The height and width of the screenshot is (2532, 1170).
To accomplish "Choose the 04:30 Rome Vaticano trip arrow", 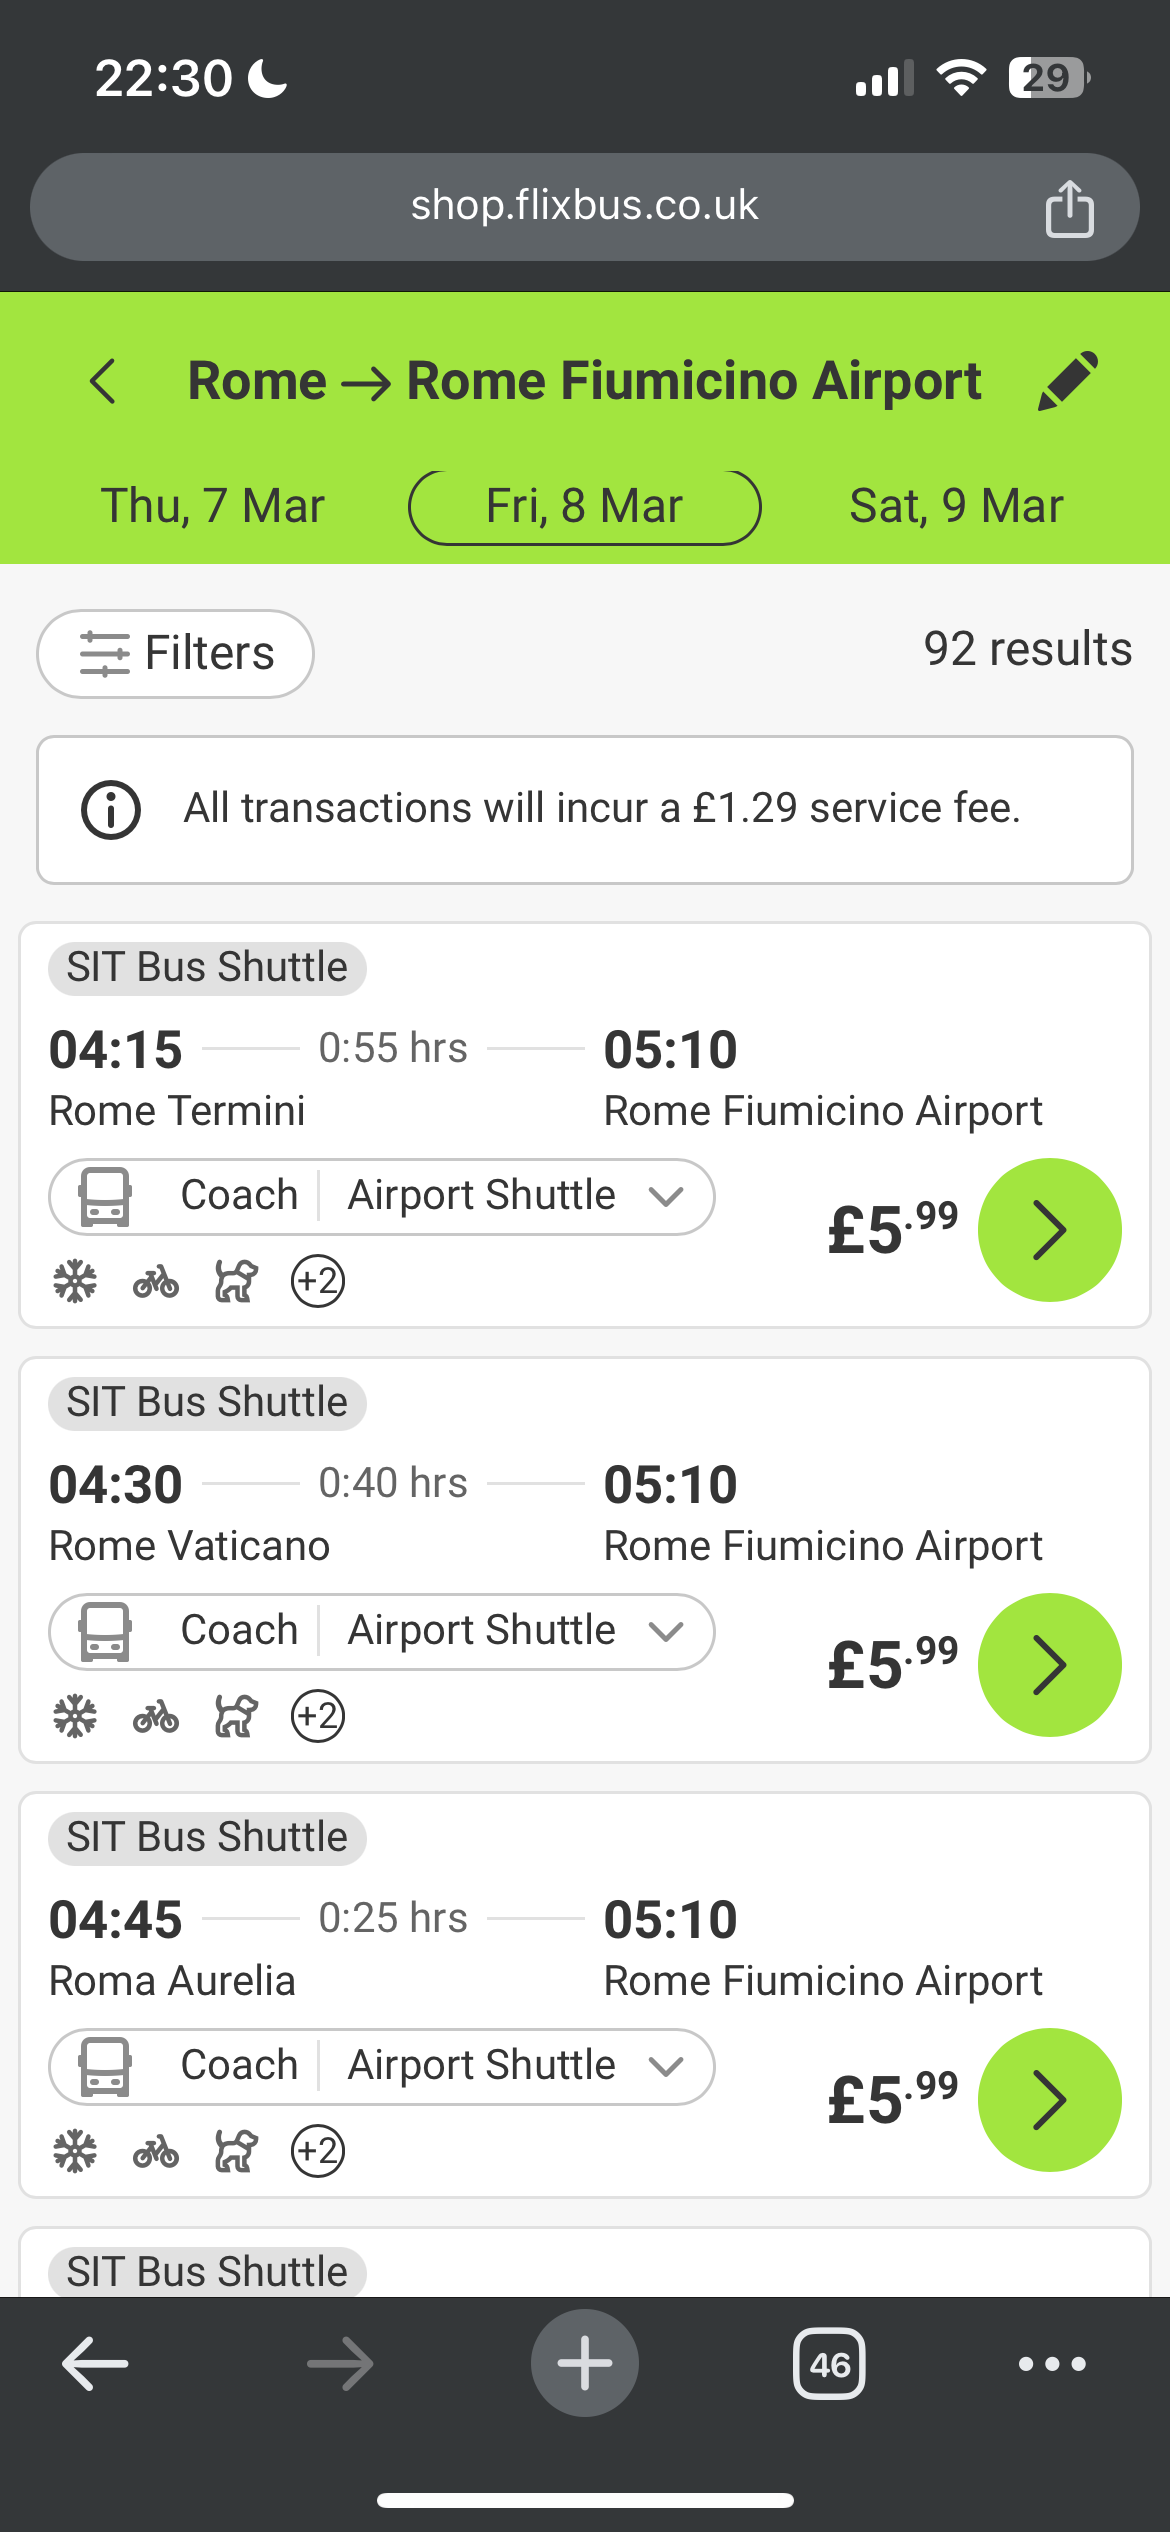I will point(1049,1665).
